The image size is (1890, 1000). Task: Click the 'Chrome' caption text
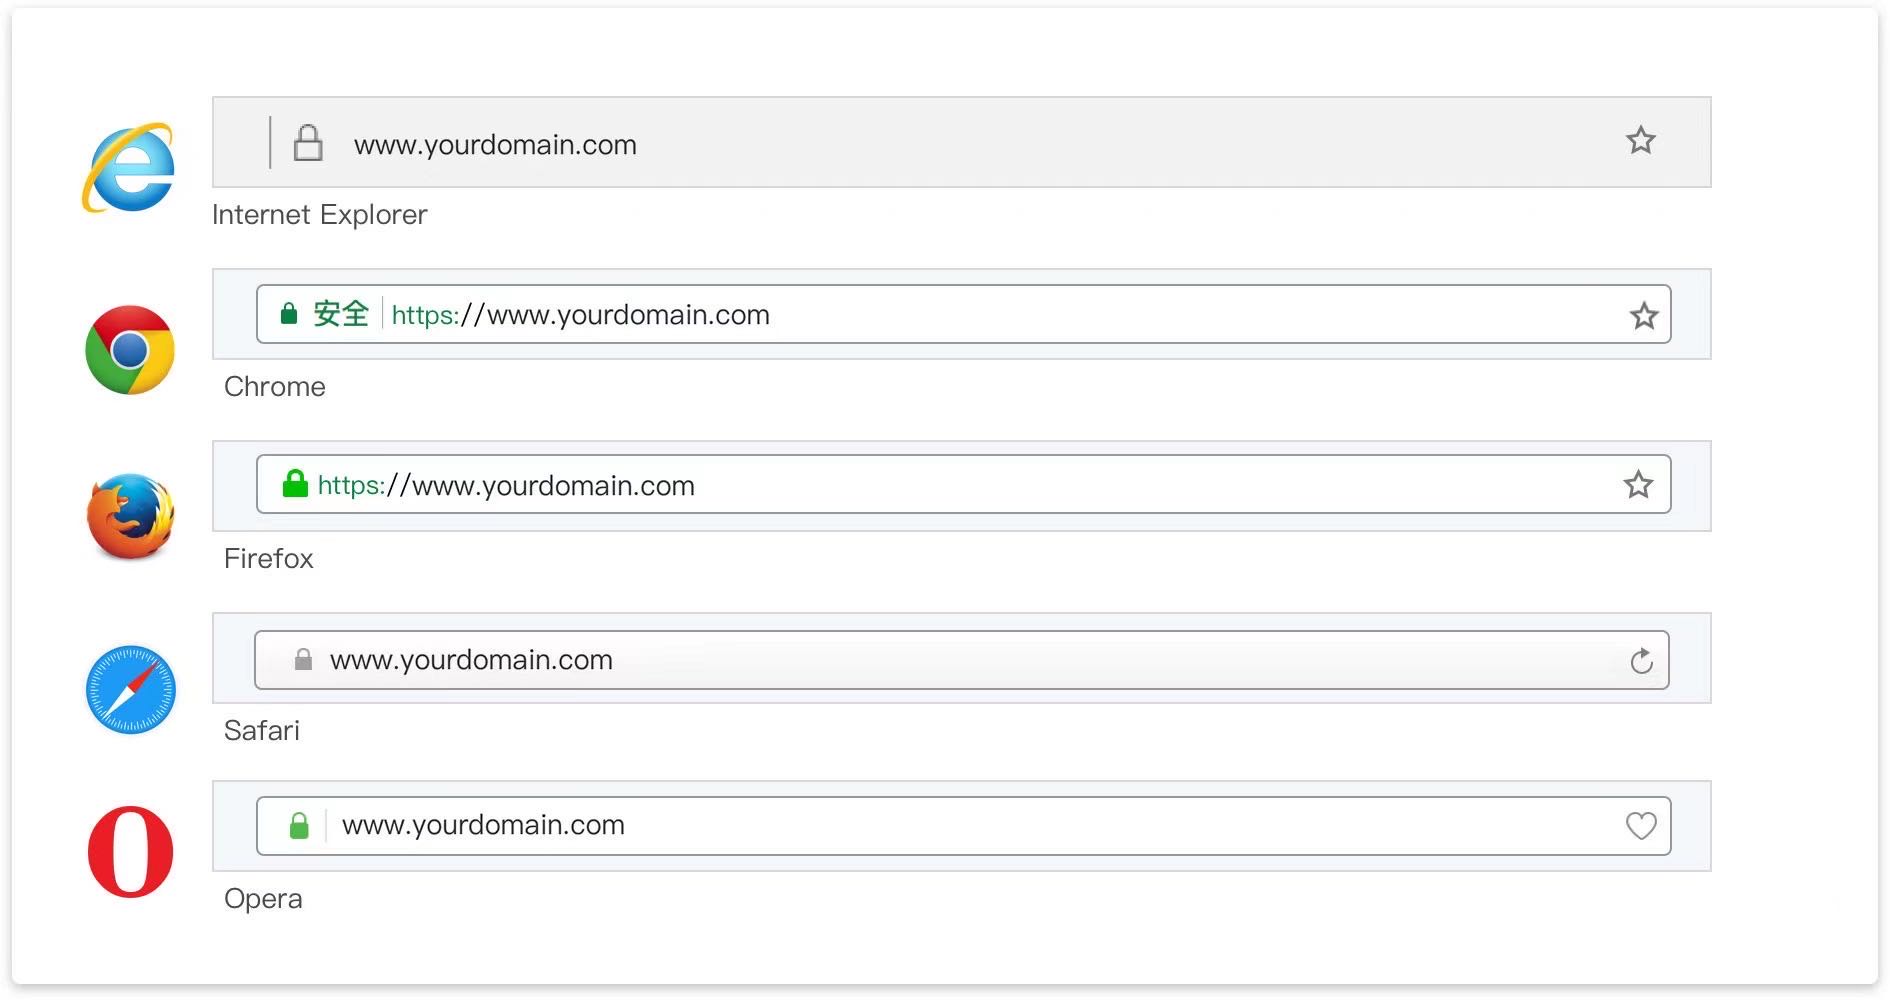[275, 387]
